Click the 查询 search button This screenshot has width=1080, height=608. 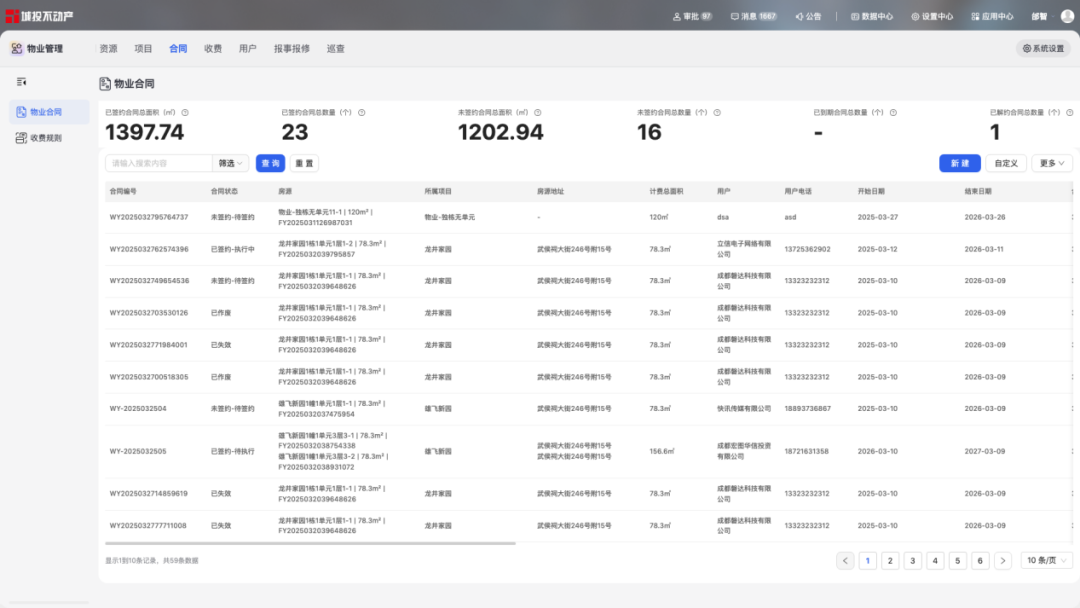click(x=270, y=163)
